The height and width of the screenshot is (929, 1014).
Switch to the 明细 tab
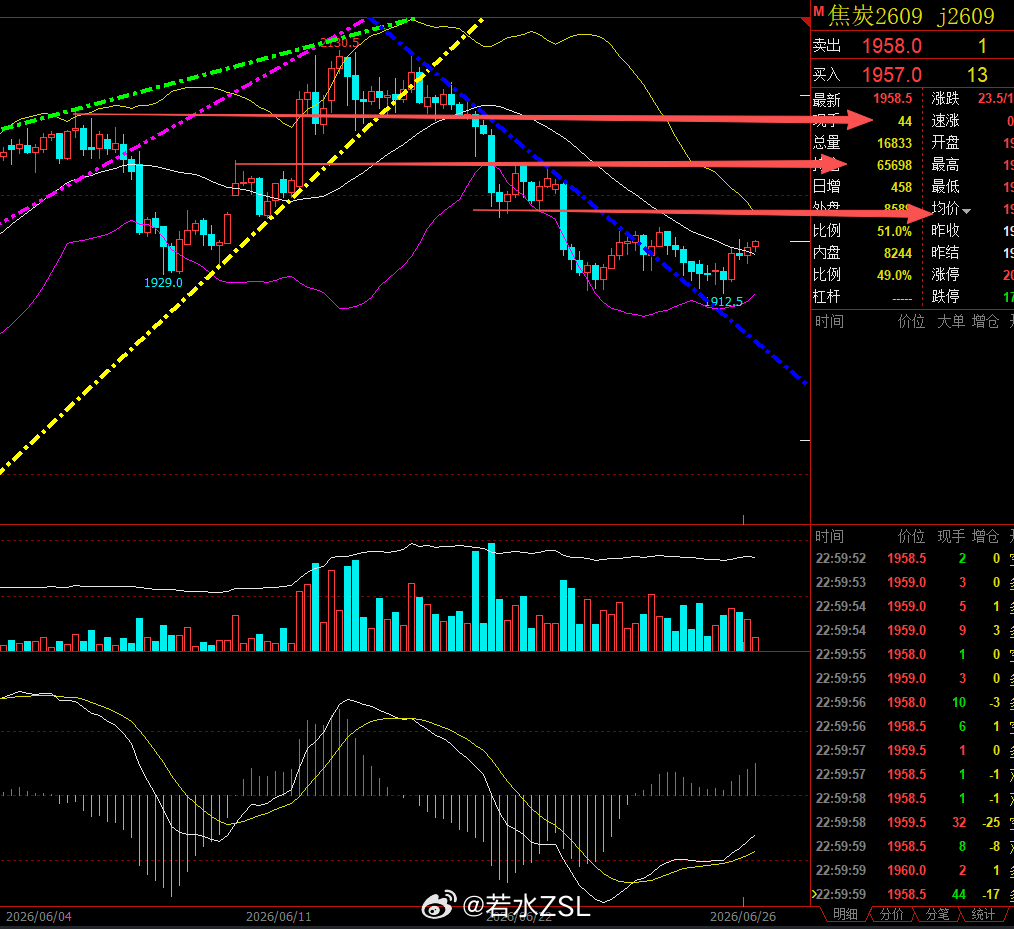pyautogui.click(x=845, y=914)
